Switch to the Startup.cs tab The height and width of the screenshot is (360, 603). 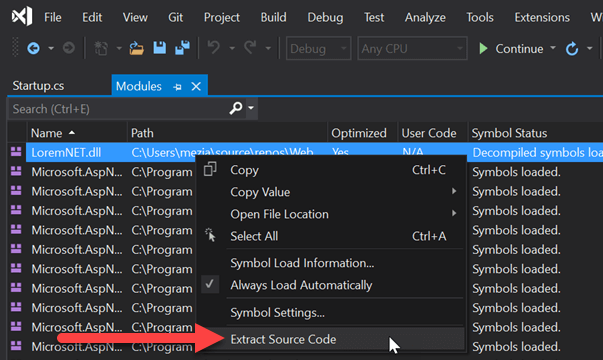38,86
